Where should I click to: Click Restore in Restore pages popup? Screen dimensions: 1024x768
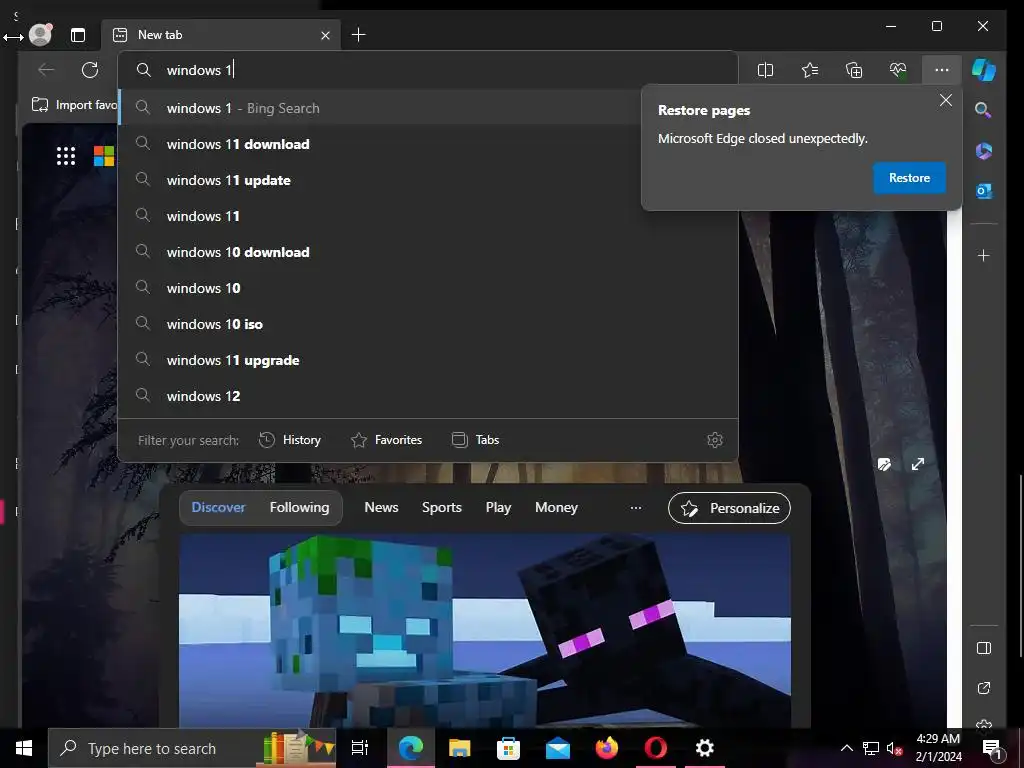(909, 178)
